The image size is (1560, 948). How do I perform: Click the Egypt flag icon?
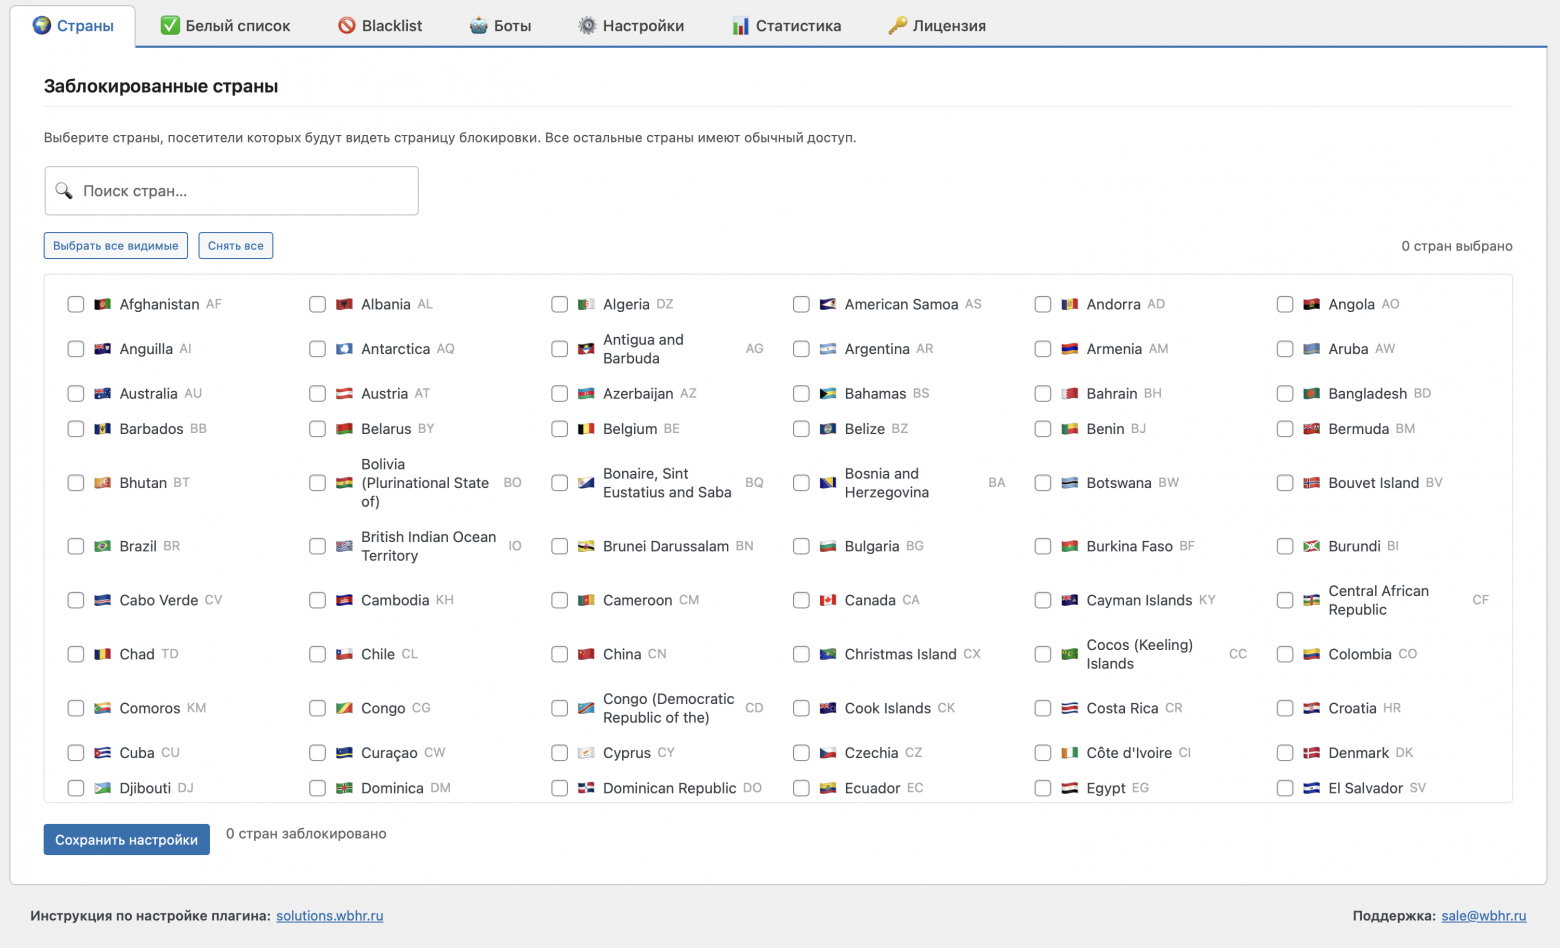1070,788
